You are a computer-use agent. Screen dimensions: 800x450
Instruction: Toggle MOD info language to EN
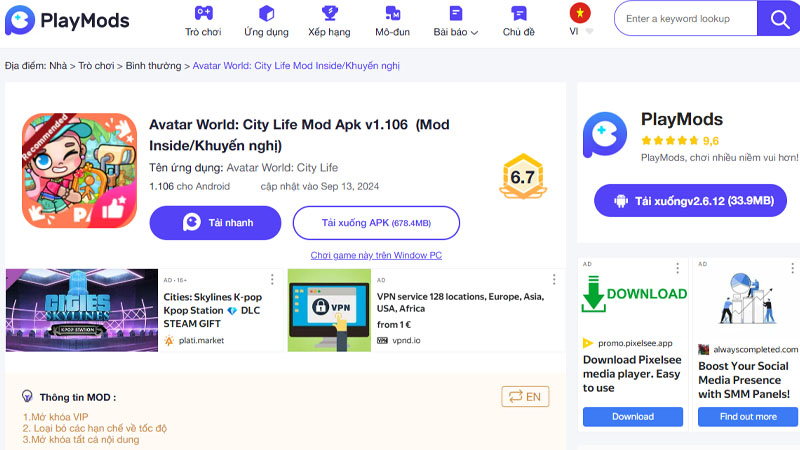point(525,397)
